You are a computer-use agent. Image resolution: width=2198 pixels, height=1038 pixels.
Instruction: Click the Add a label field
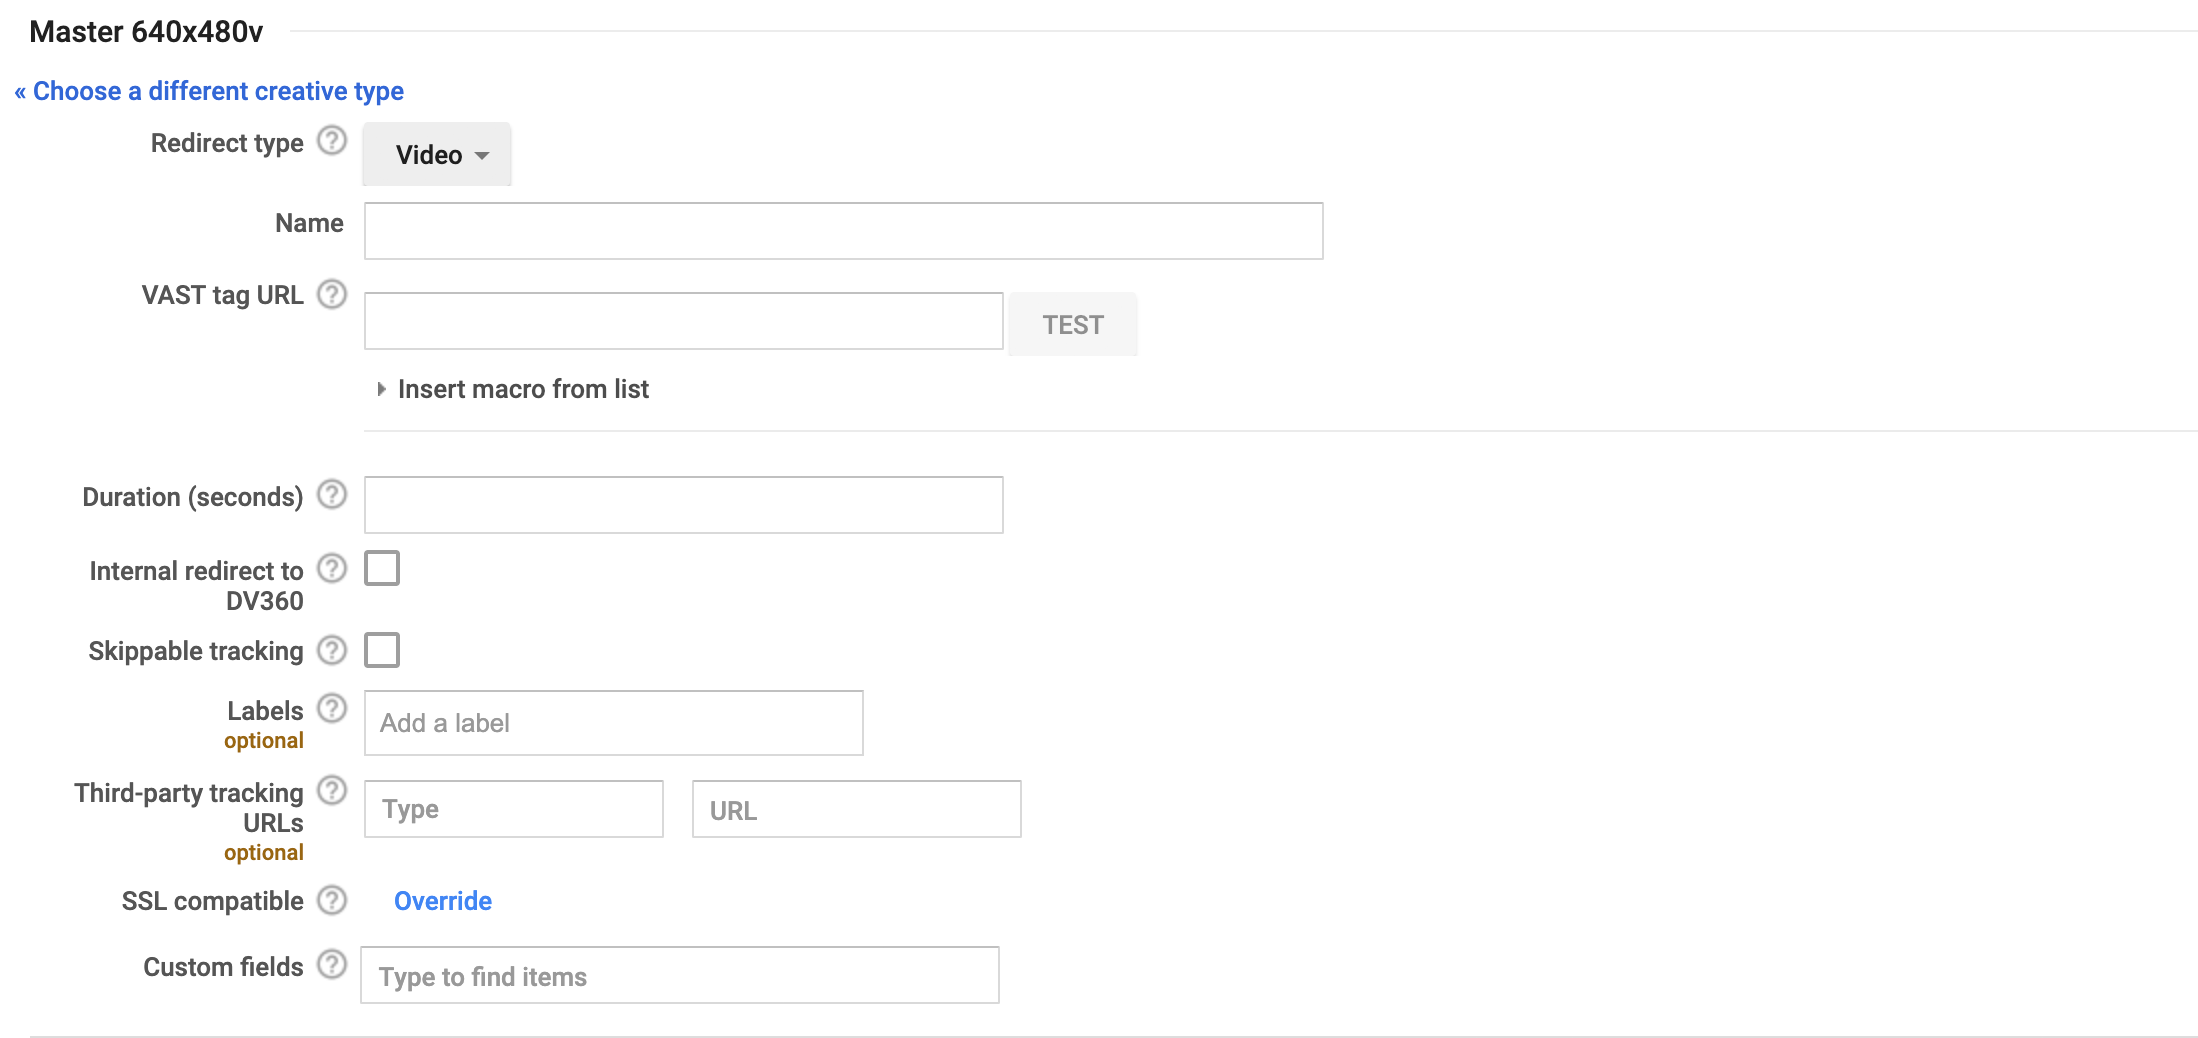tap(612, 722)
